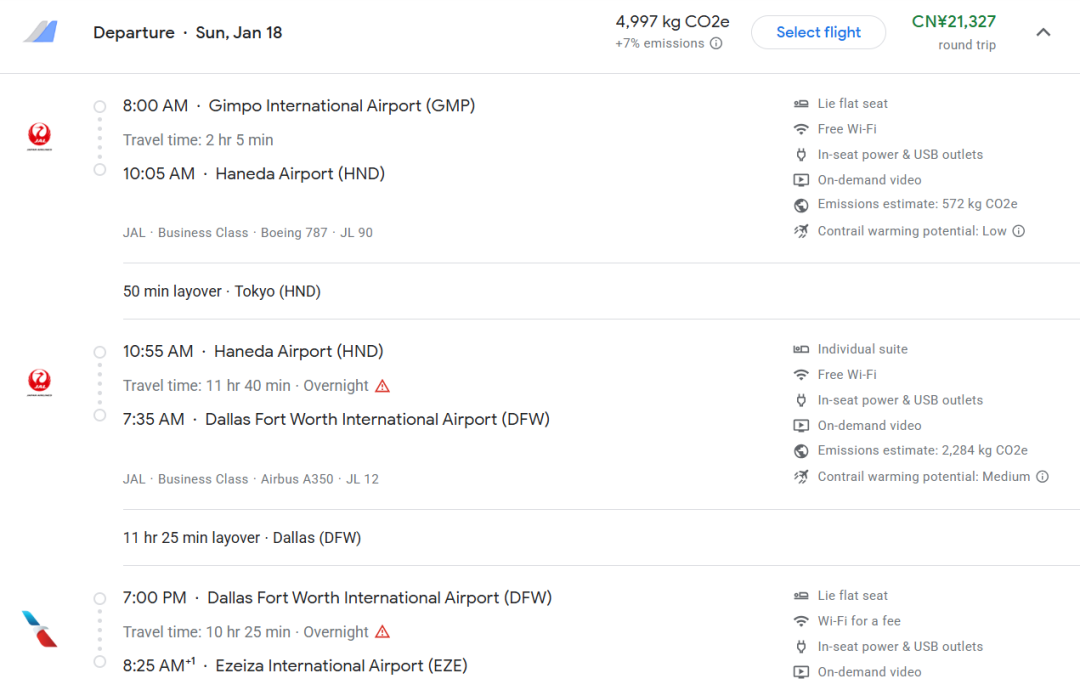Click Gimpo International Airport (GMP)

342,106
